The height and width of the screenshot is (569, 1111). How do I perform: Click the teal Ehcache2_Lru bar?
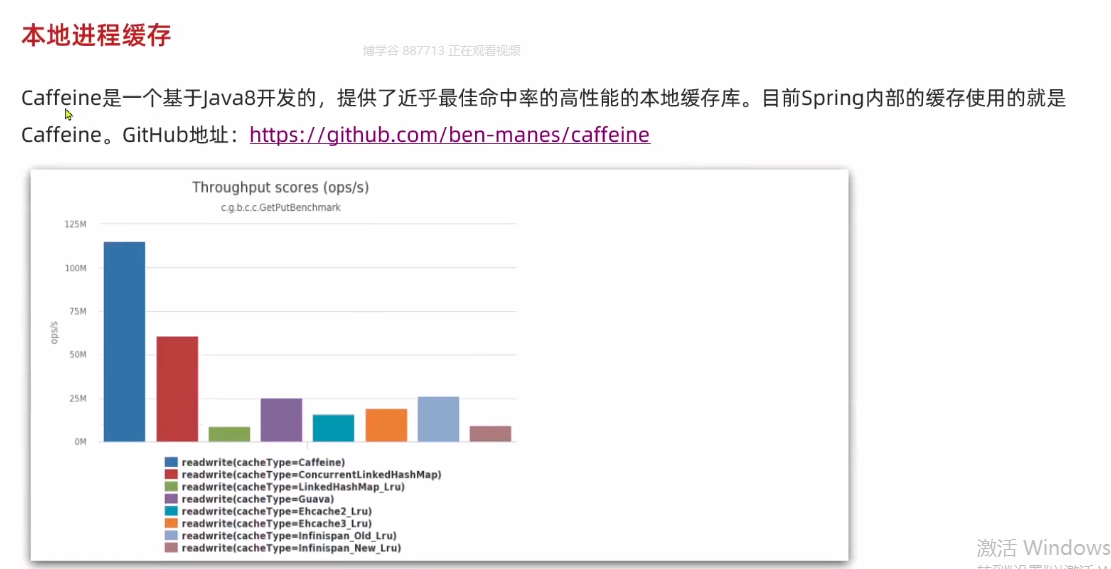334,428
